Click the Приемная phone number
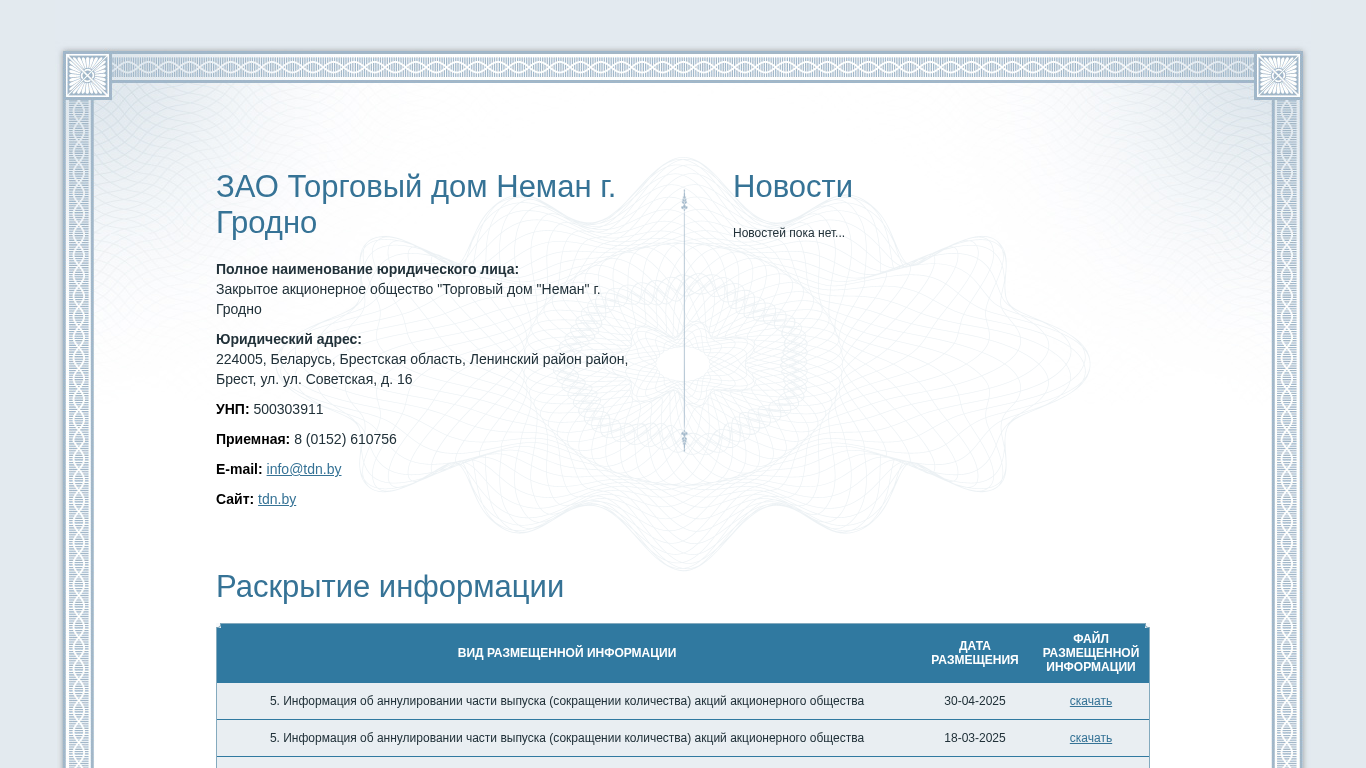The width and height of the screenshot is (1366, 768). [345, 439]
